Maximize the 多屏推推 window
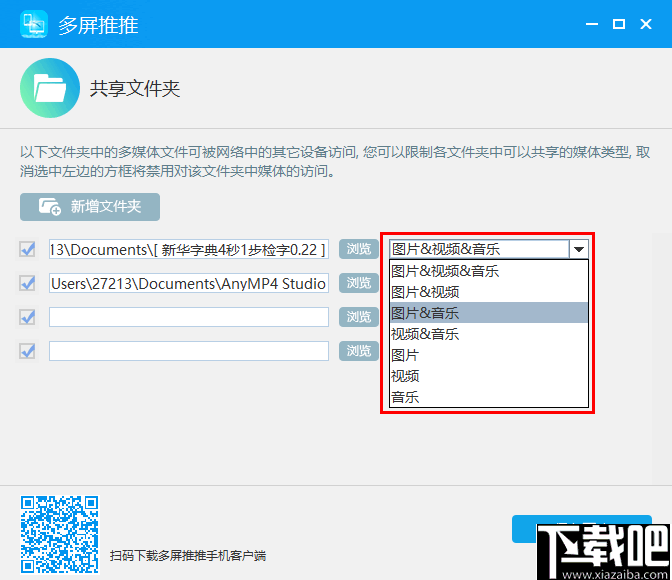This screenshot has width=672, height=580. (618, 24)
